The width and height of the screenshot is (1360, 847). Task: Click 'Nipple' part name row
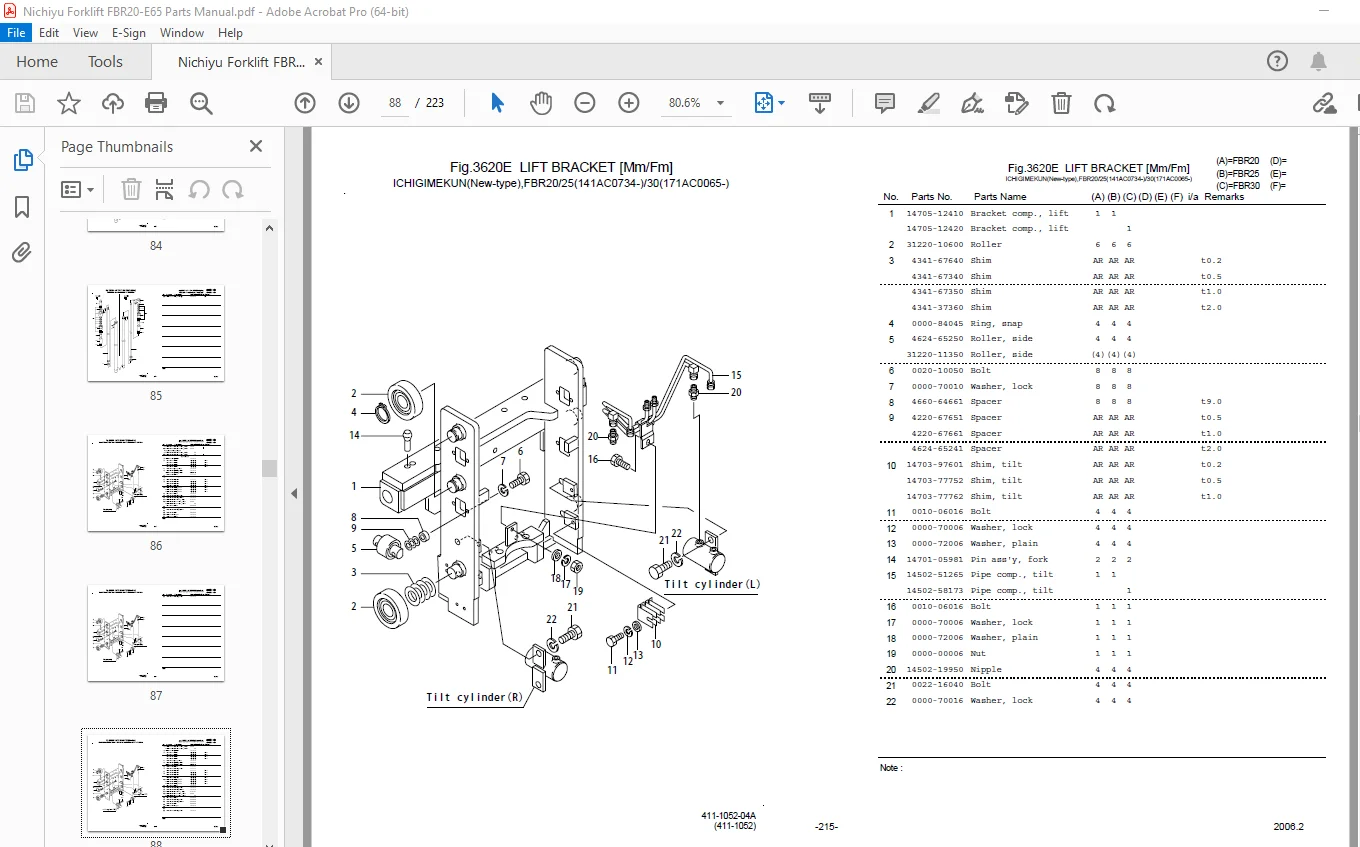(985, 669)
